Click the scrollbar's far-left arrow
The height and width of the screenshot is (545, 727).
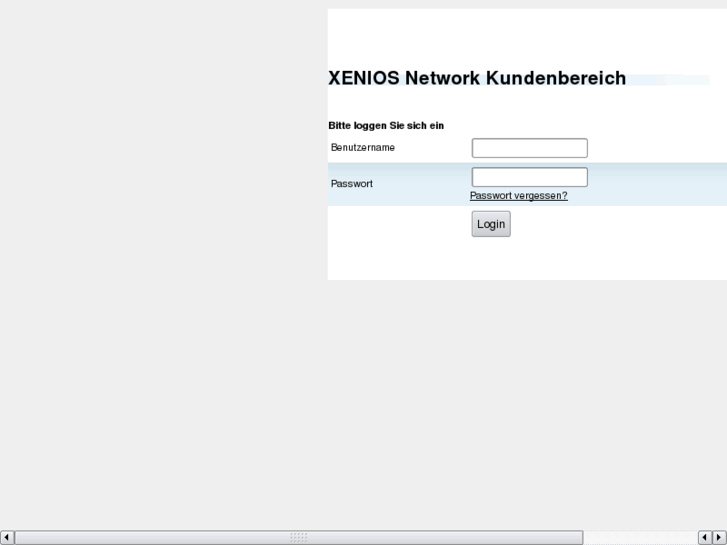click(7, 538)
